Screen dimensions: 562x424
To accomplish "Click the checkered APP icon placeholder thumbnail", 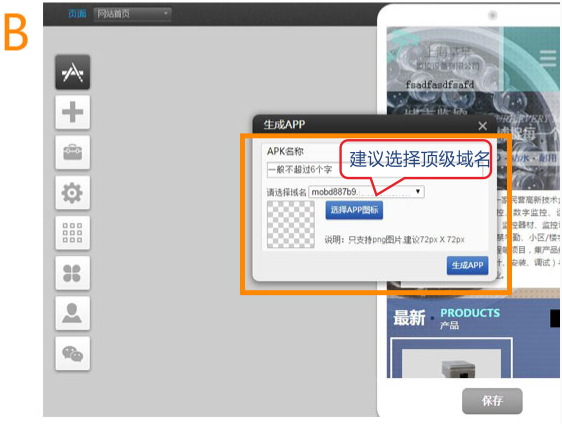I will point(291,224).
